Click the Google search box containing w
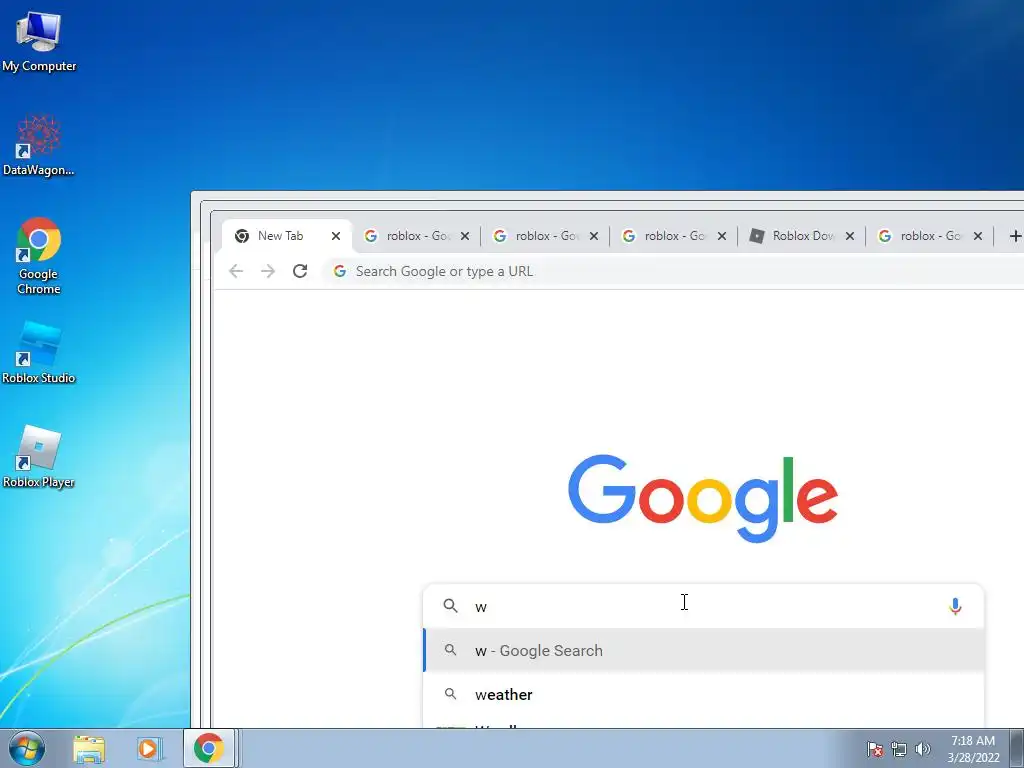This screenshot has height=768, width=1024. (x=703, y=606)
